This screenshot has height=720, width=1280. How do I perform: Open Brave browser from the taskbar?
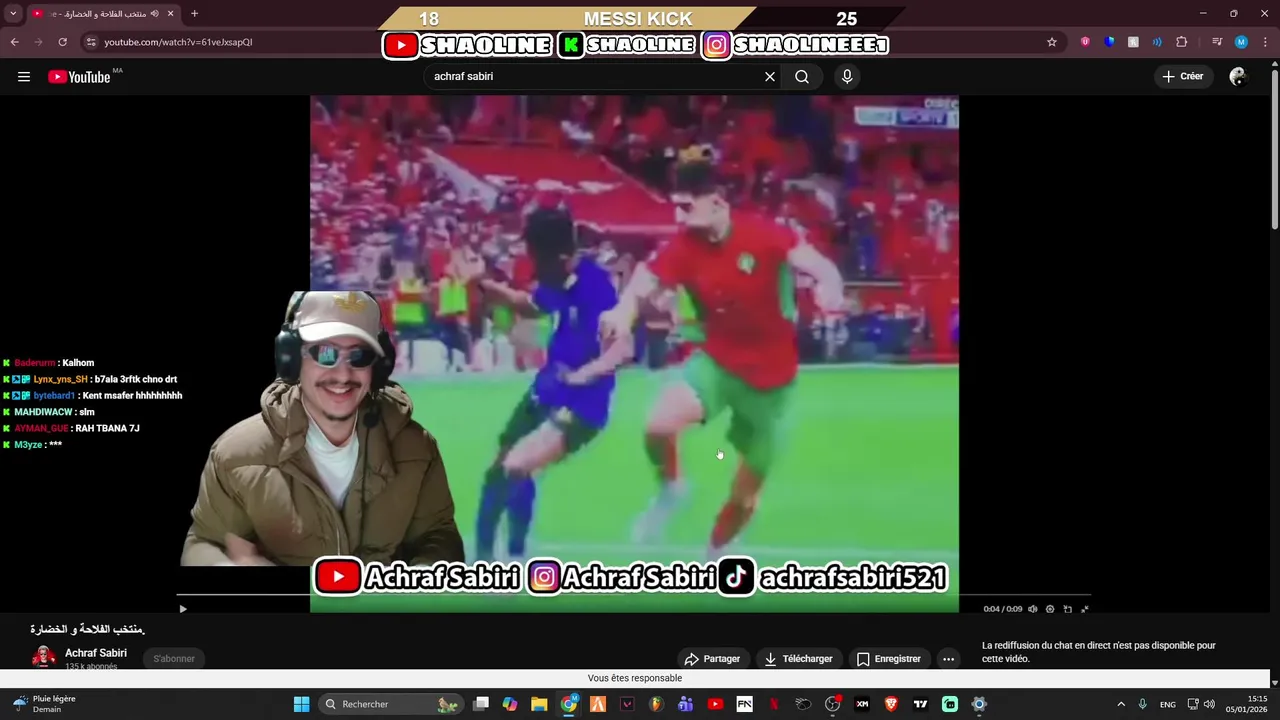coord(891,704)
